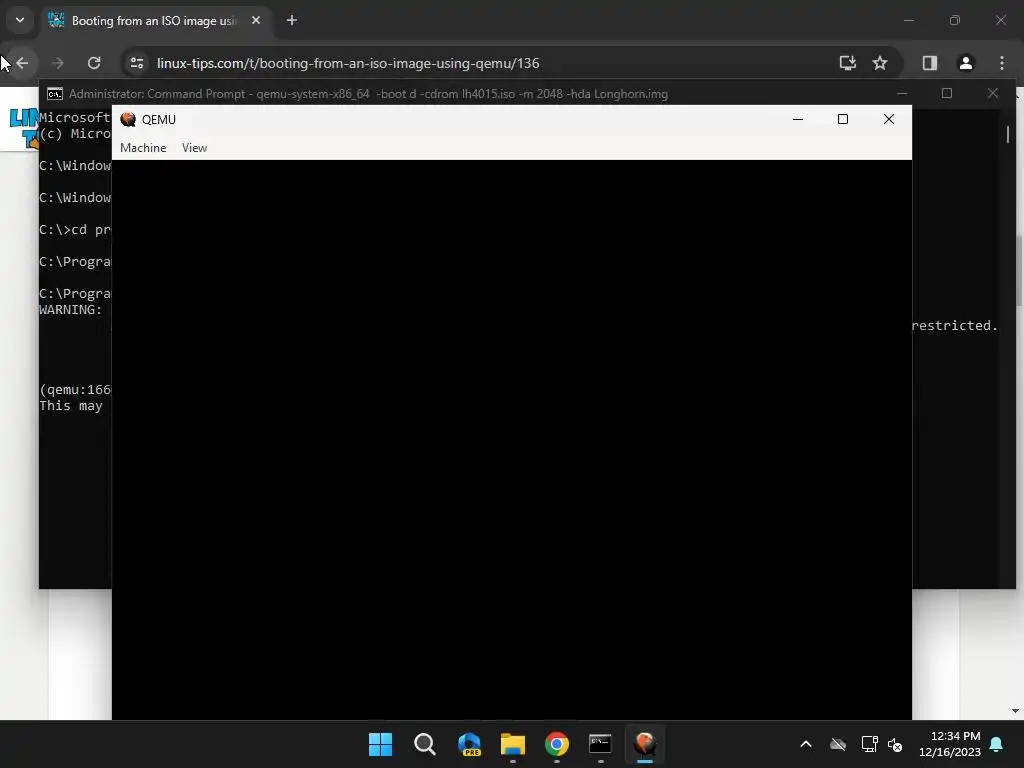
Task: Click the "C:\>cd pr" line in Command Prompt
Action: tap(75, 230)
